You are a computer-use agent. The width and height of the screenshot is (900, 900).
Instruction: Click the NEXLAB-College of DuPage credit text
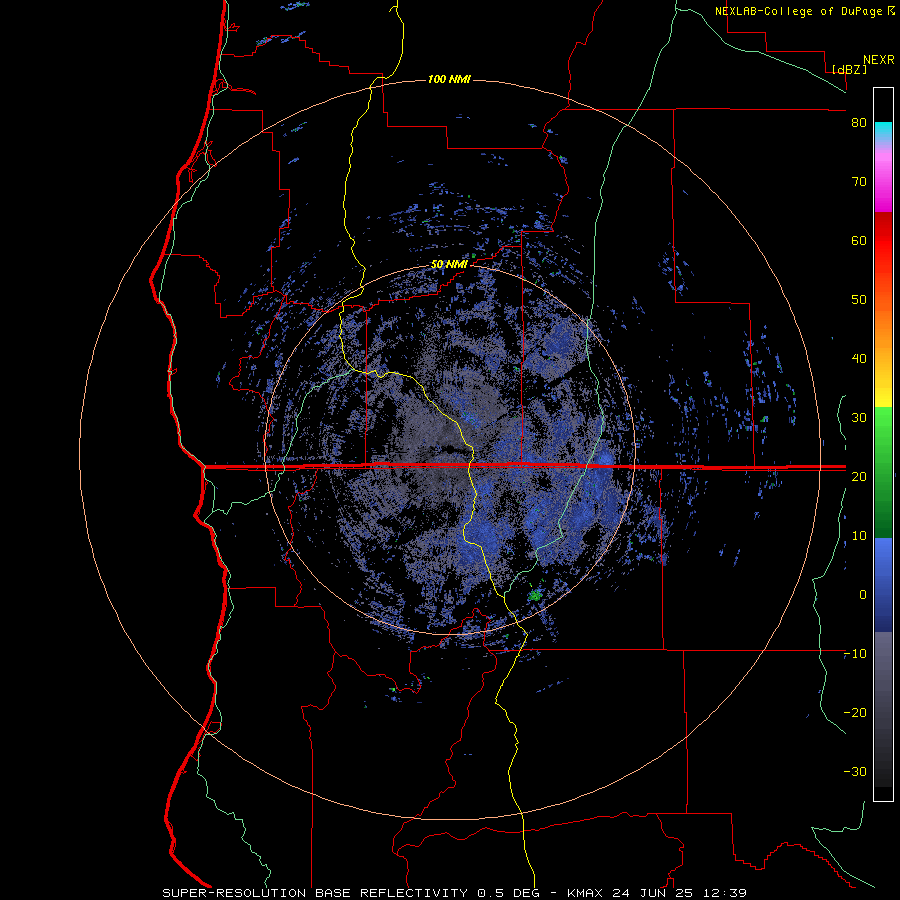coord(798,11)
